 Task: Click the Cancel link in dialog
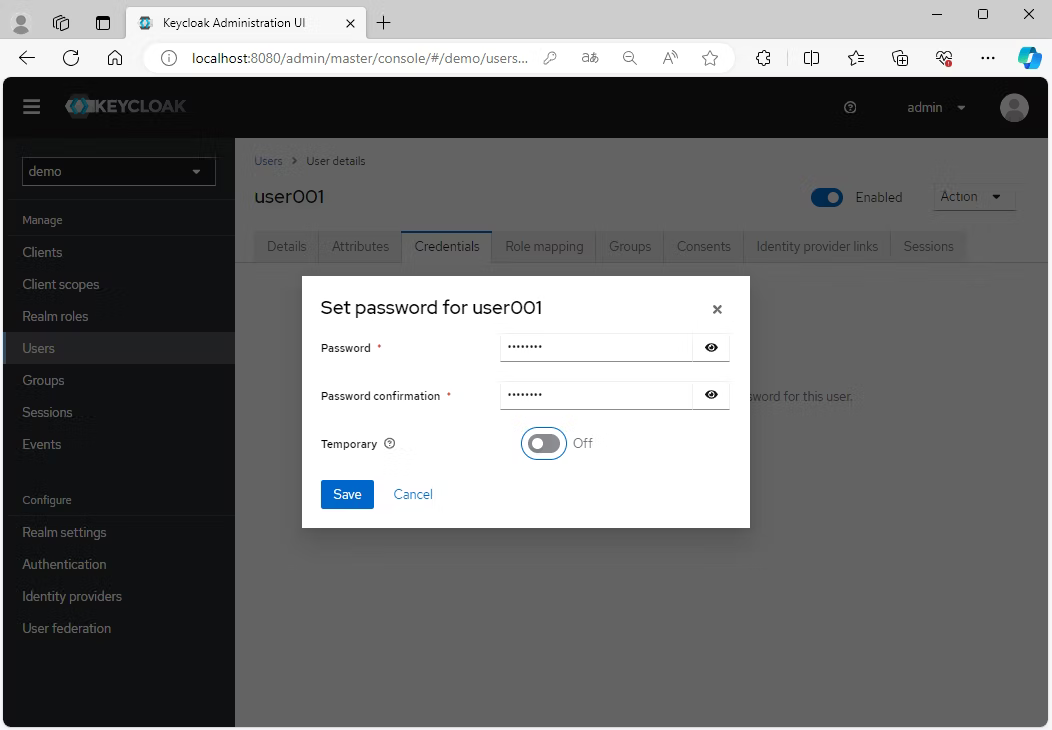click(x=413, y=495)
